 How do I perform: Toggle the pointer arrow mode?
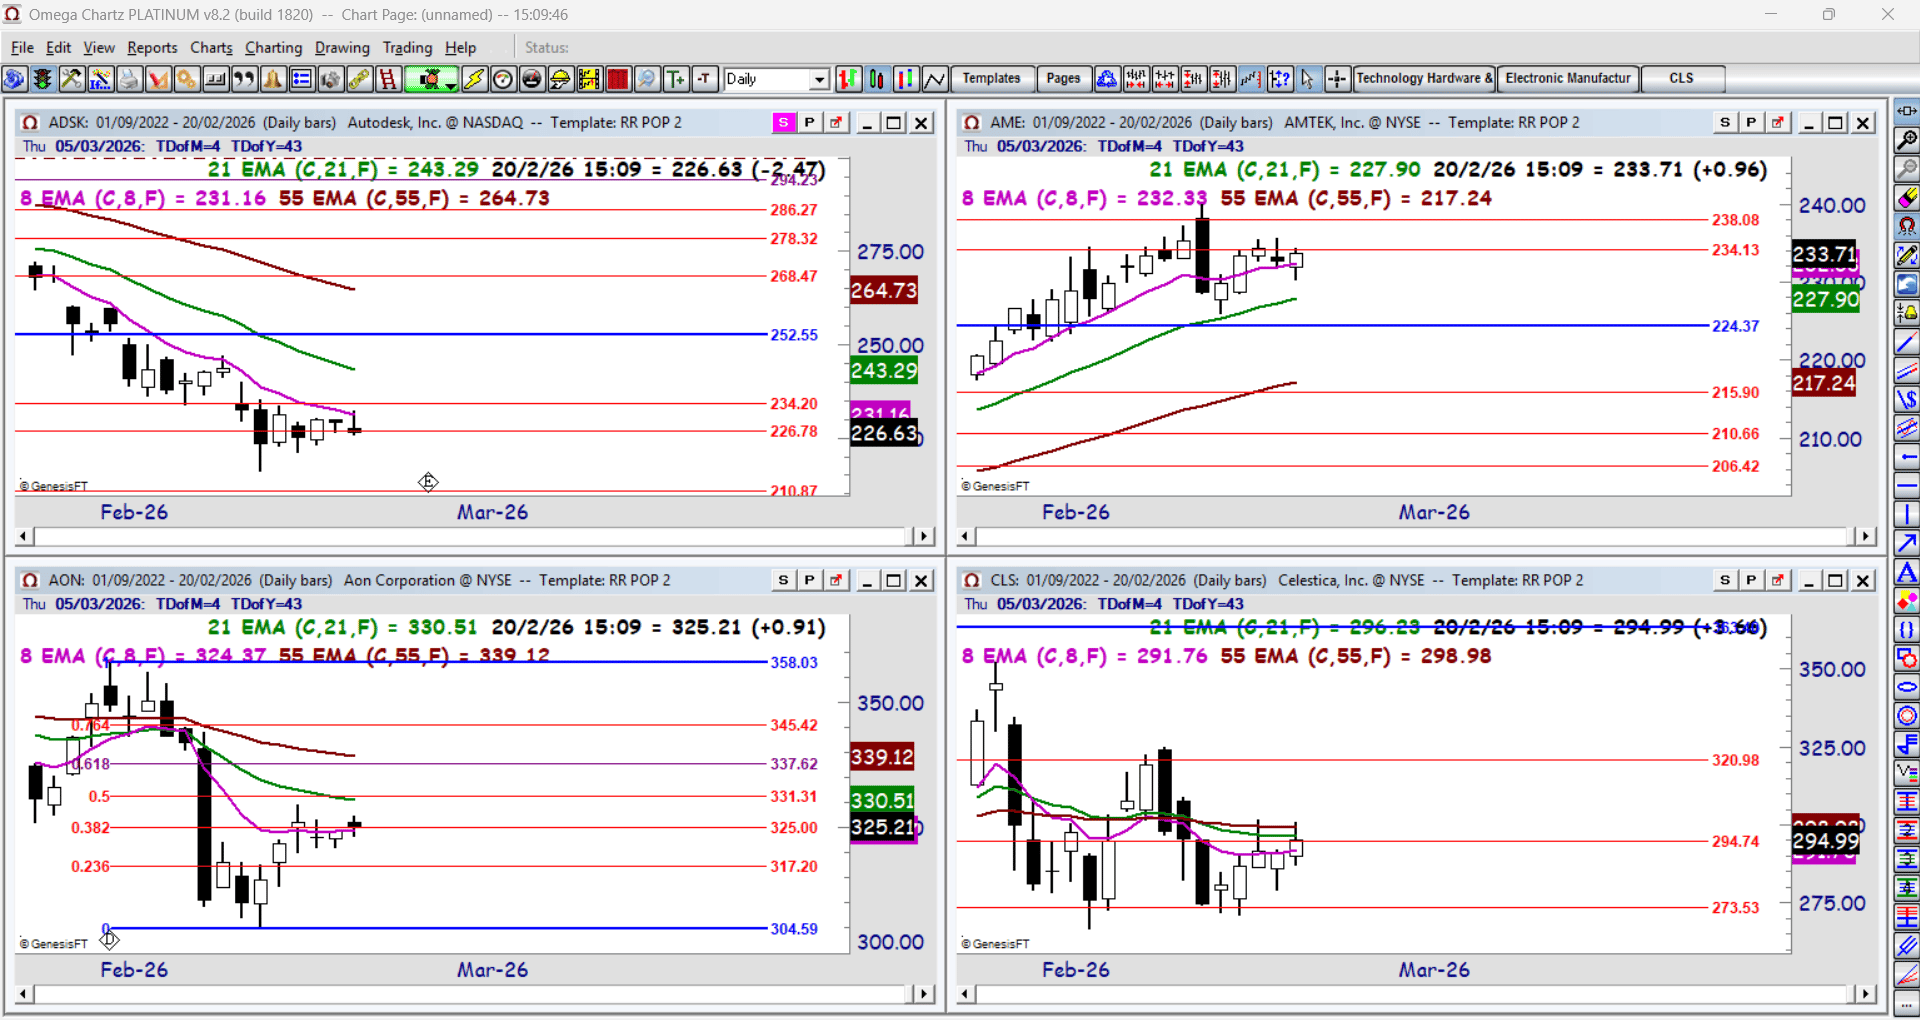(x=1308, y=79)
